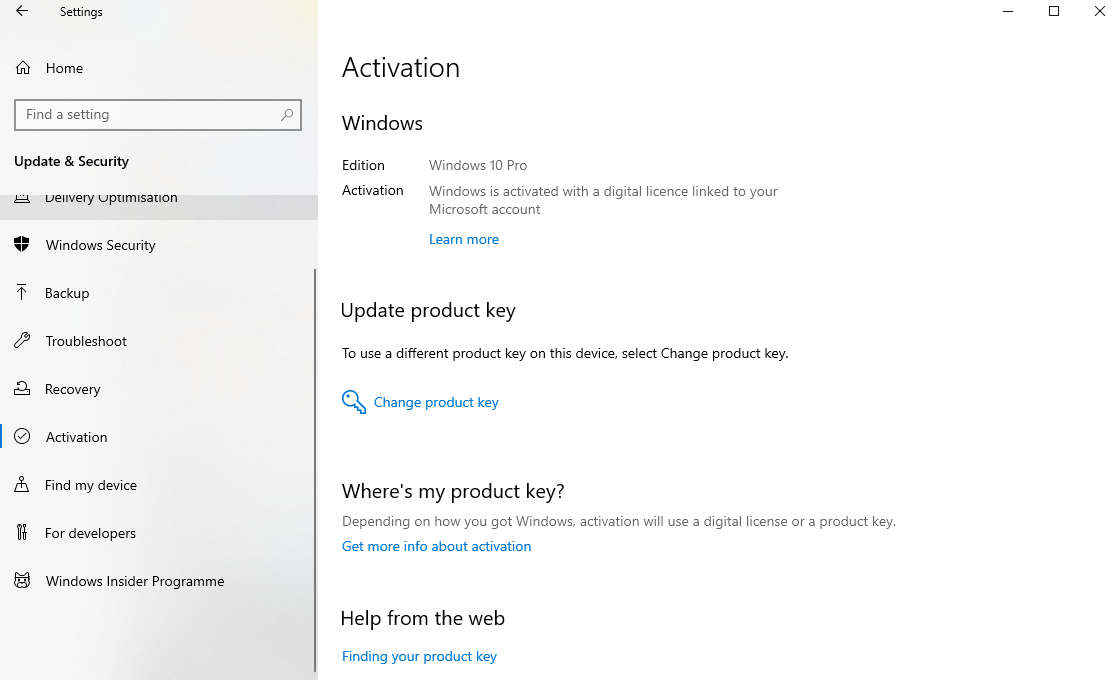Click the Activation page title
The height and width of the screenshot is (680, 1114).
coord(401,68)
